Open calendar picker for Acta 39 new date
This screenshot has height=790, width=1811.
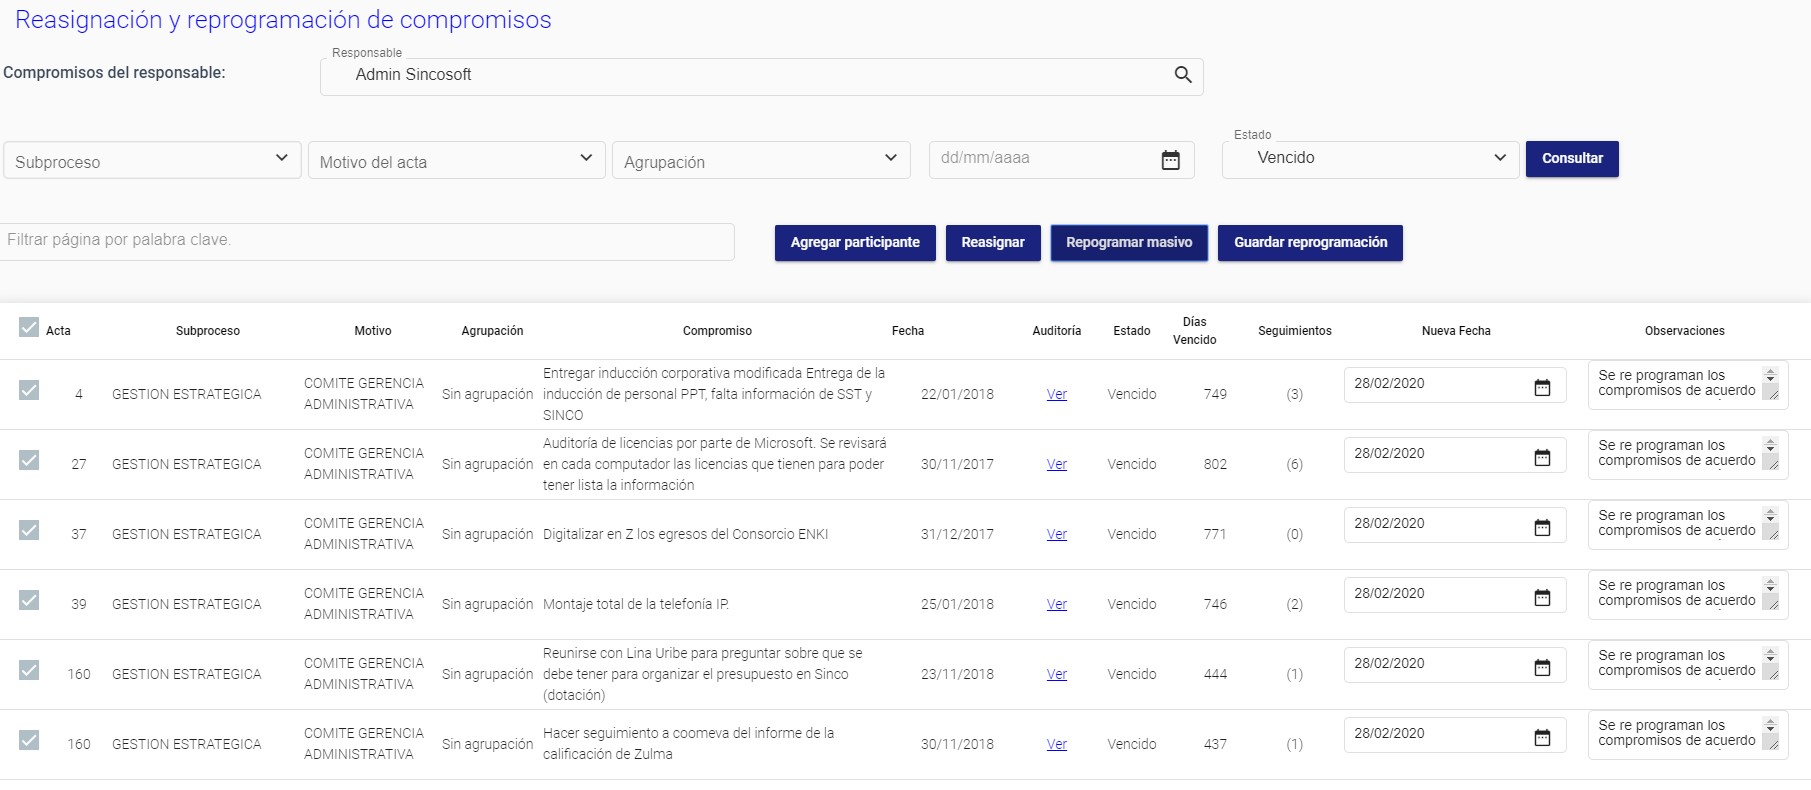point(1542,597)
